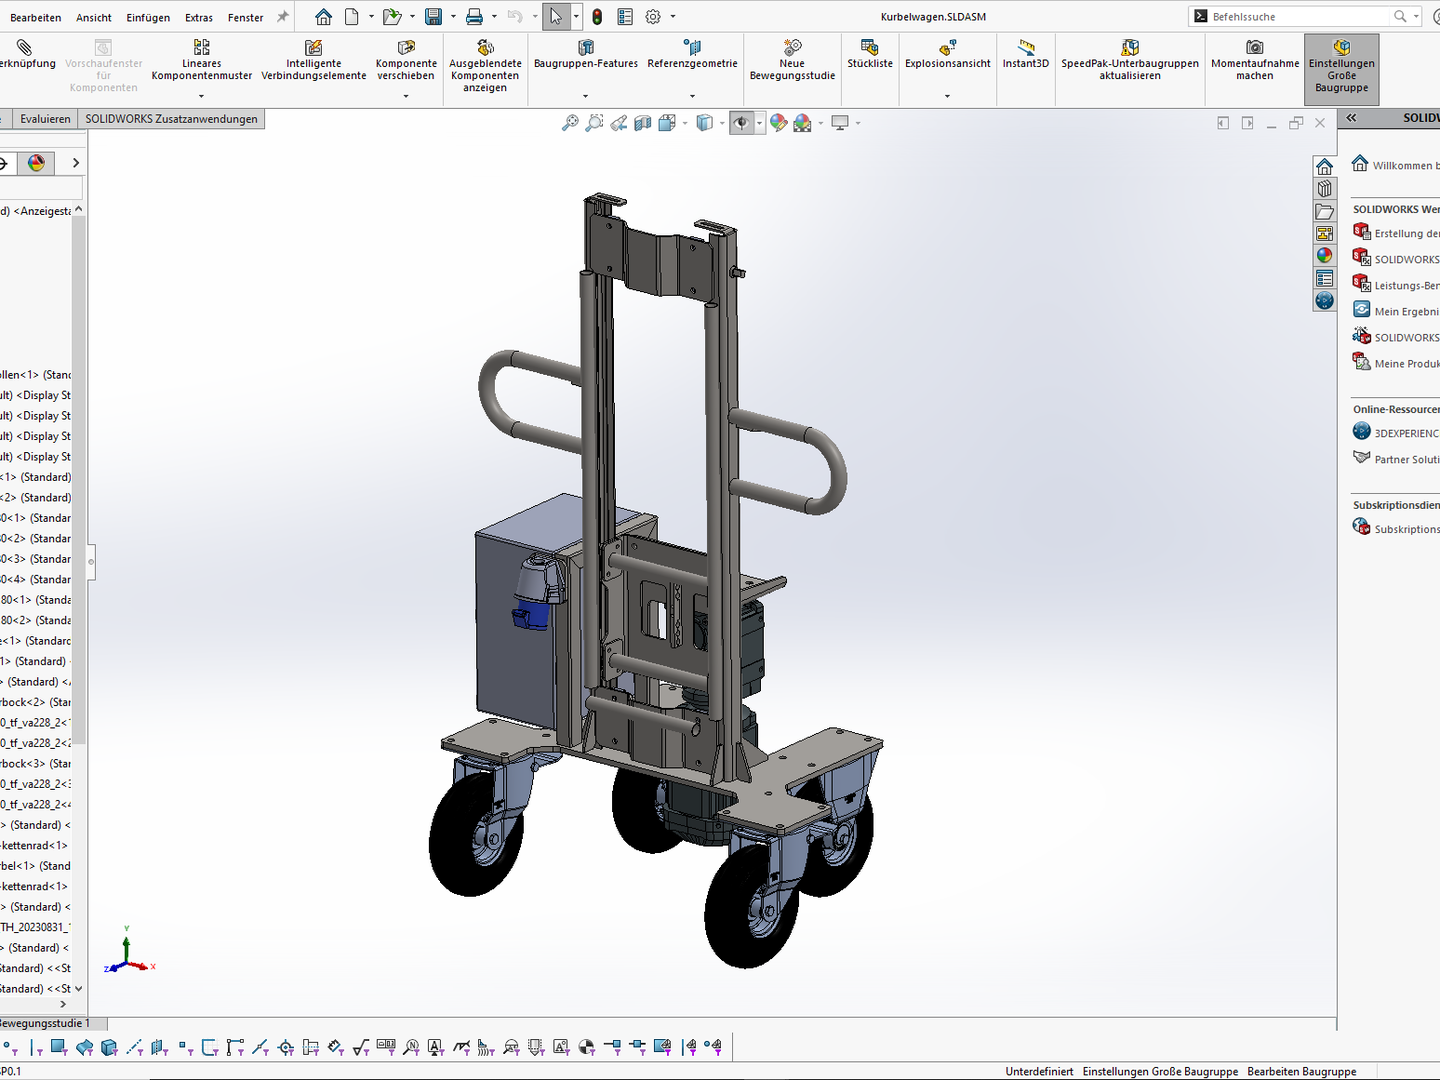1440x1080 pixels.
Task: Open the Fenster menu
Action: point(245,17)
